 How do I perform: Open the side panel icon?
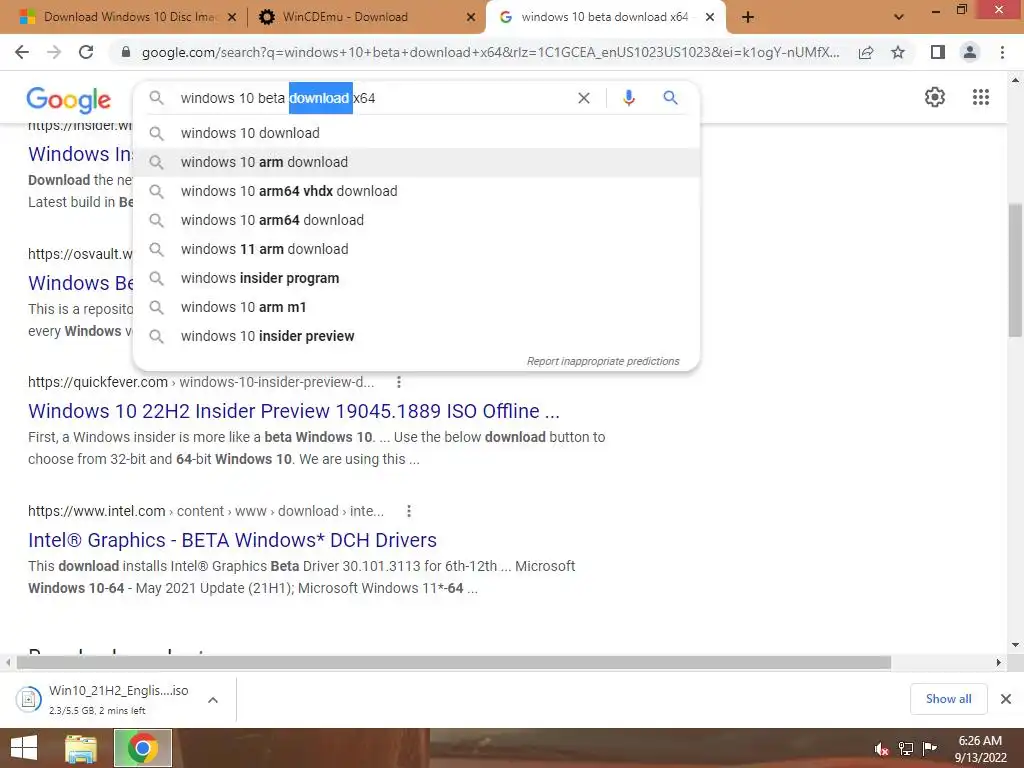[938, 52]
